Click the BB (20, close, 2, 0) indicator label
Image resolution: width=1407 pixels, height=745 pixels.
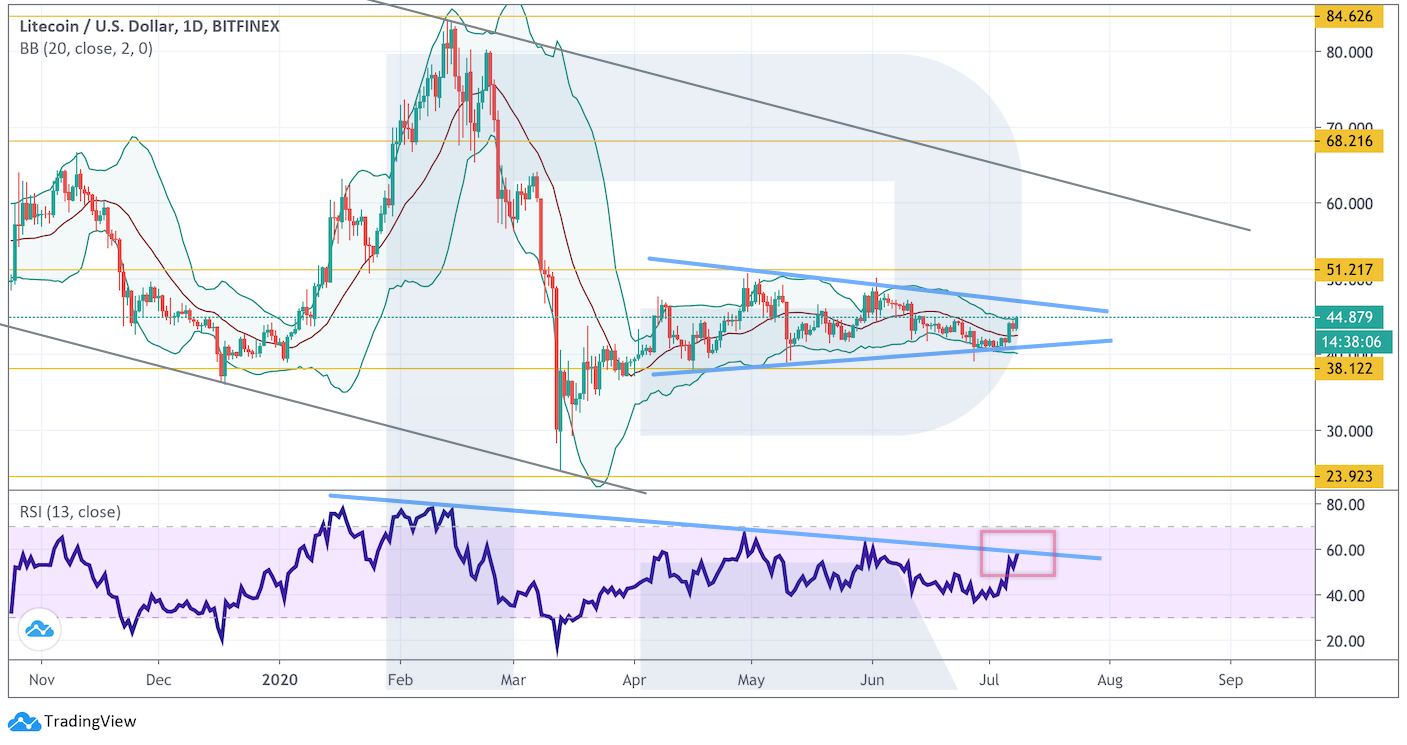tap(85, 48)
